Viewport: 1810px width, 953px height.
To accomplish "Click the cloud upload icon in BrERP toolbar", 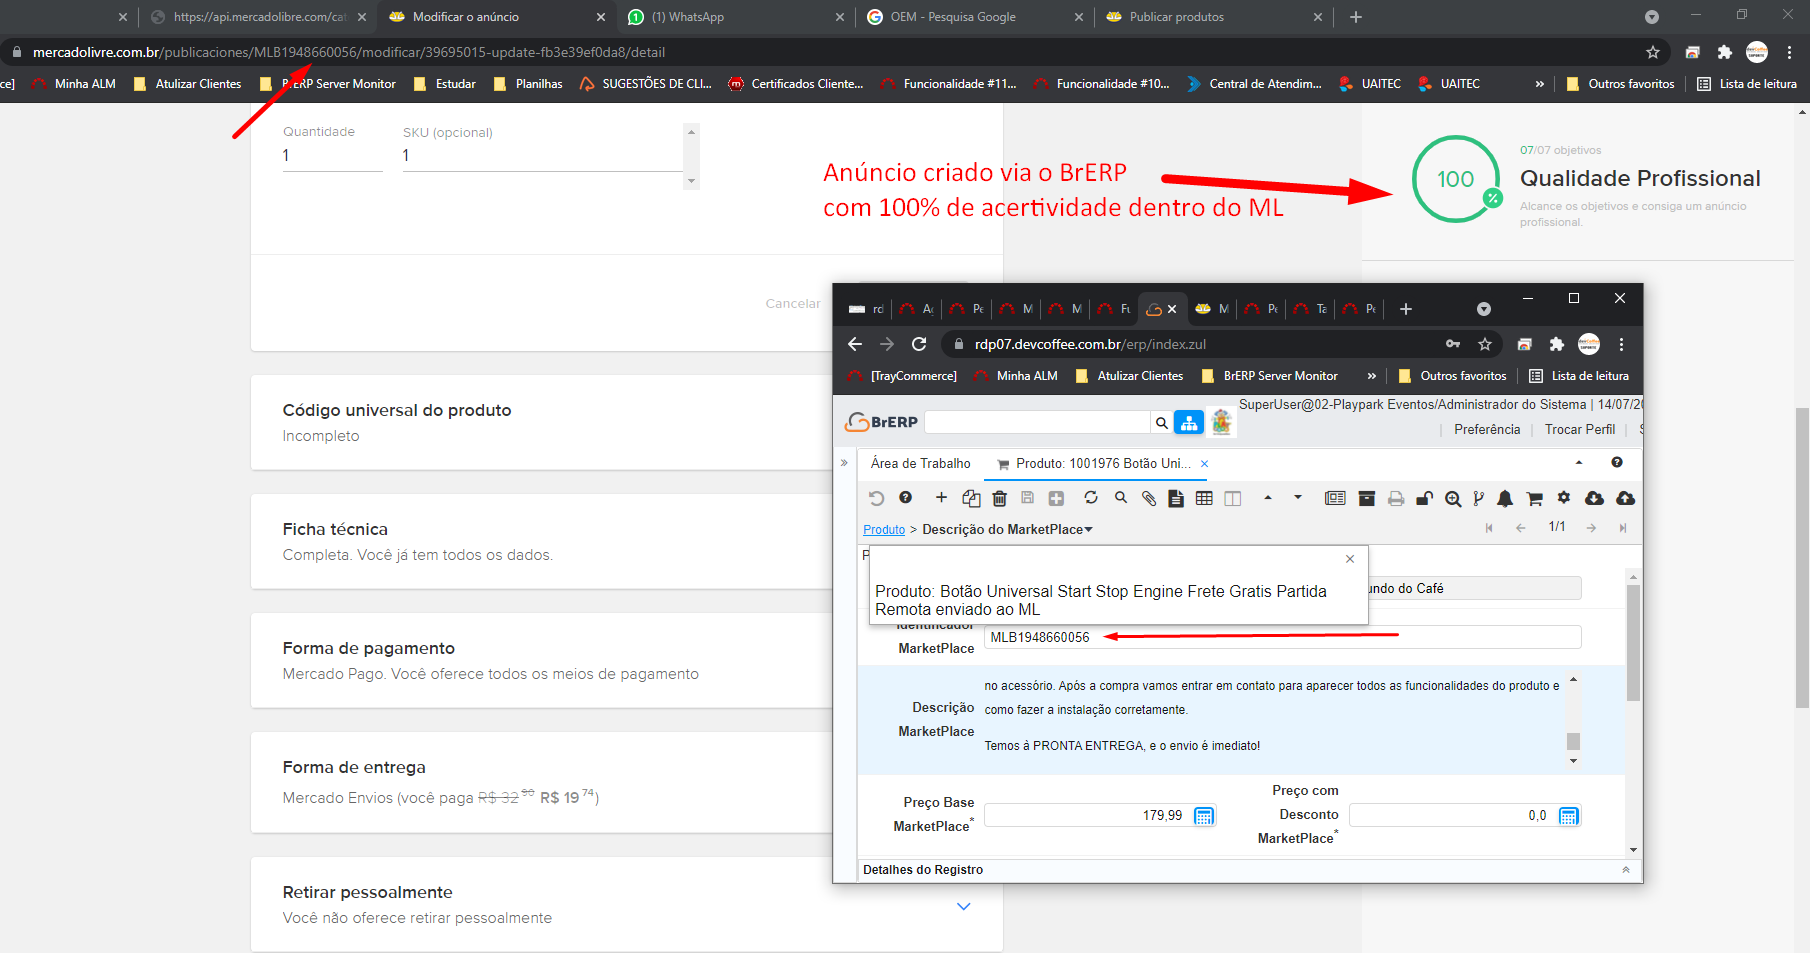I will tap(1625, 498).
